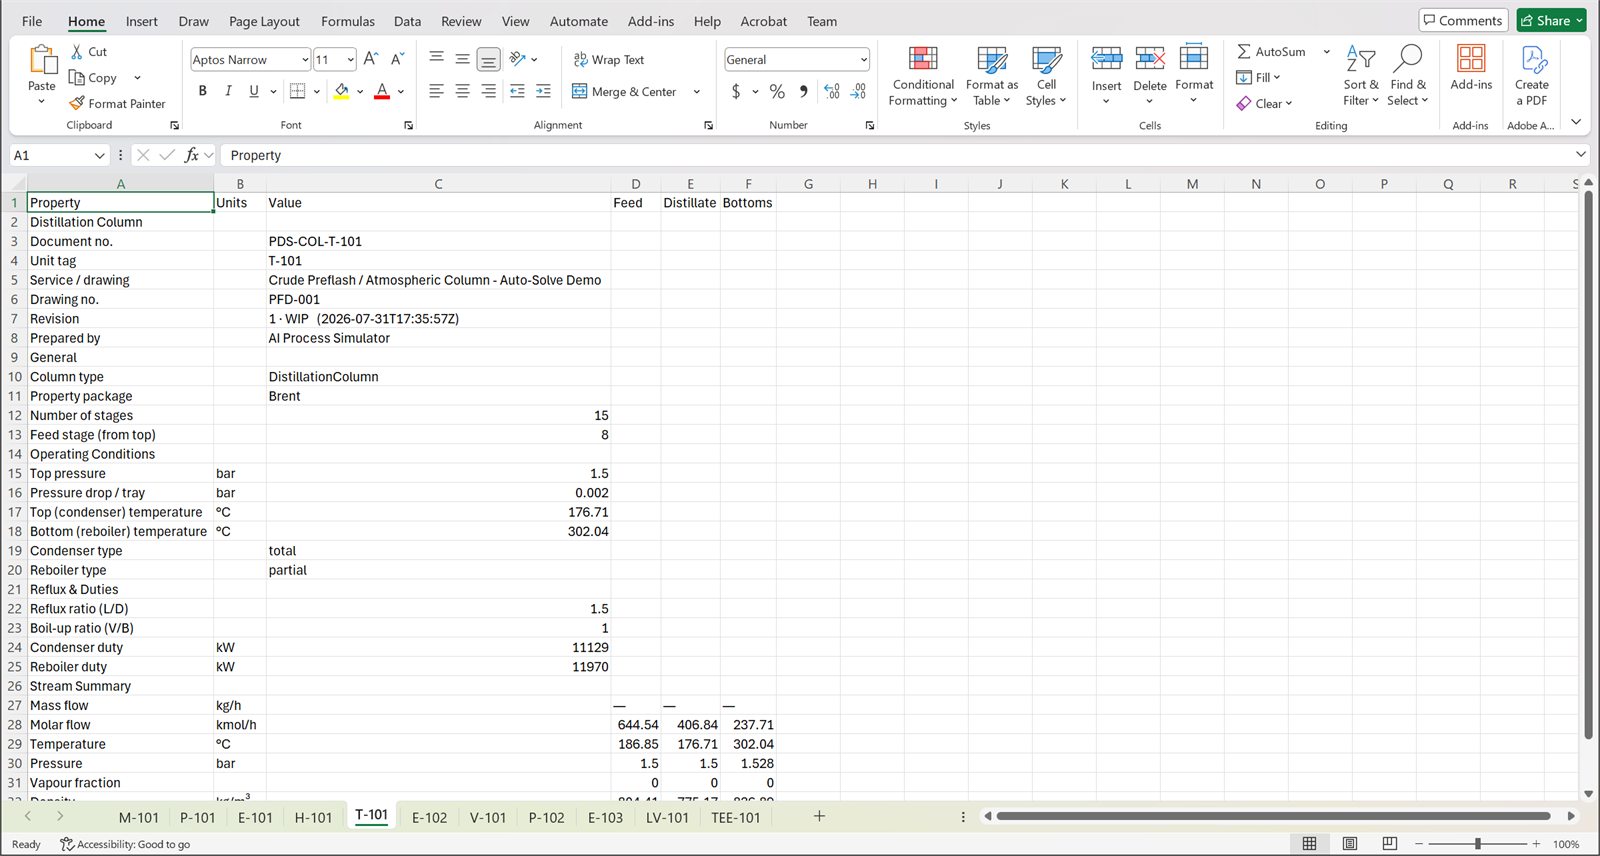The image size is (1600, 856).
Task: Click Increase Font Size icon
Action: 371,59
